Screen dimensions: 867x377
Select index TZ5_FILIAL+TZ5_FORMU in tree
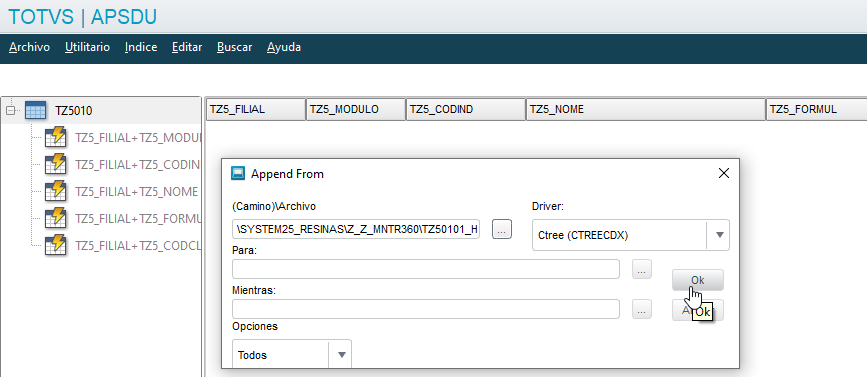pos(137,218)
